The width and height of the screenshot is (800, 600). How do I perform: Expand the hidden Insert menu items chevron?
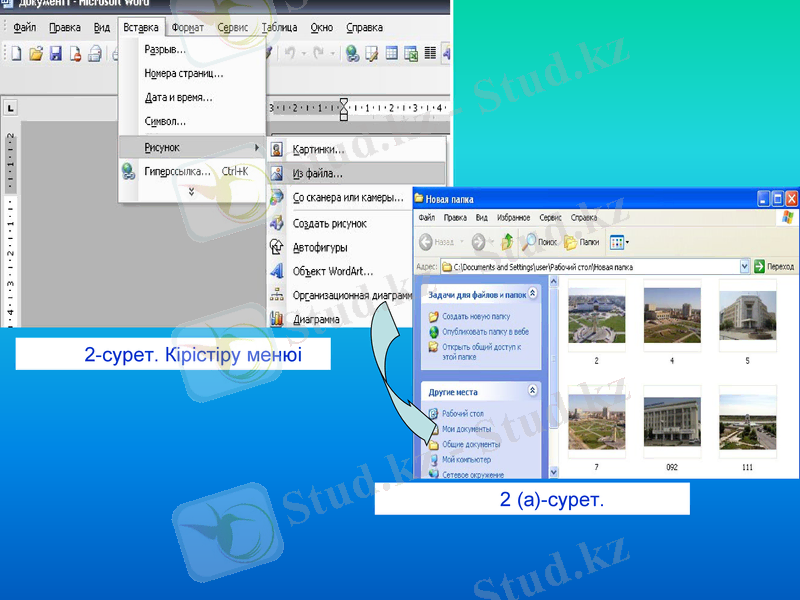pyautogui.click(x=192, y=192)
